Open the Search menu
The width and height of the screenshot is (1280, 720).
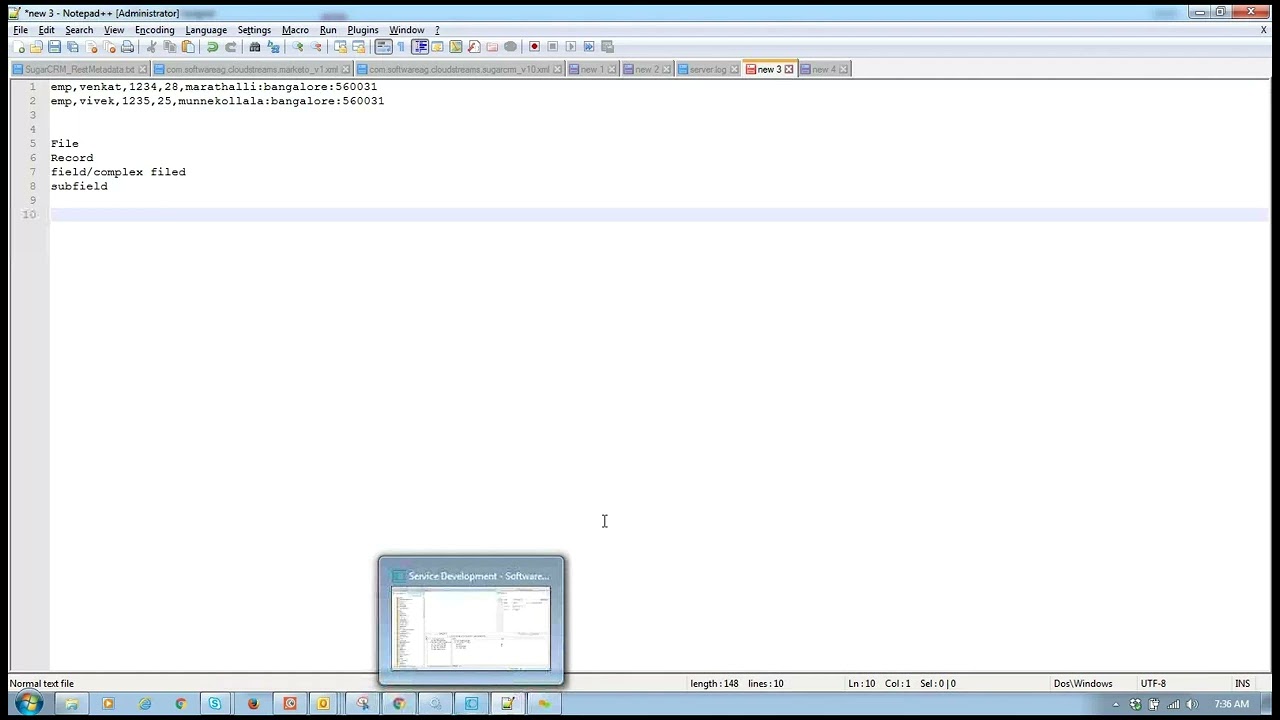pyautogui.click(x=79, y=30)
